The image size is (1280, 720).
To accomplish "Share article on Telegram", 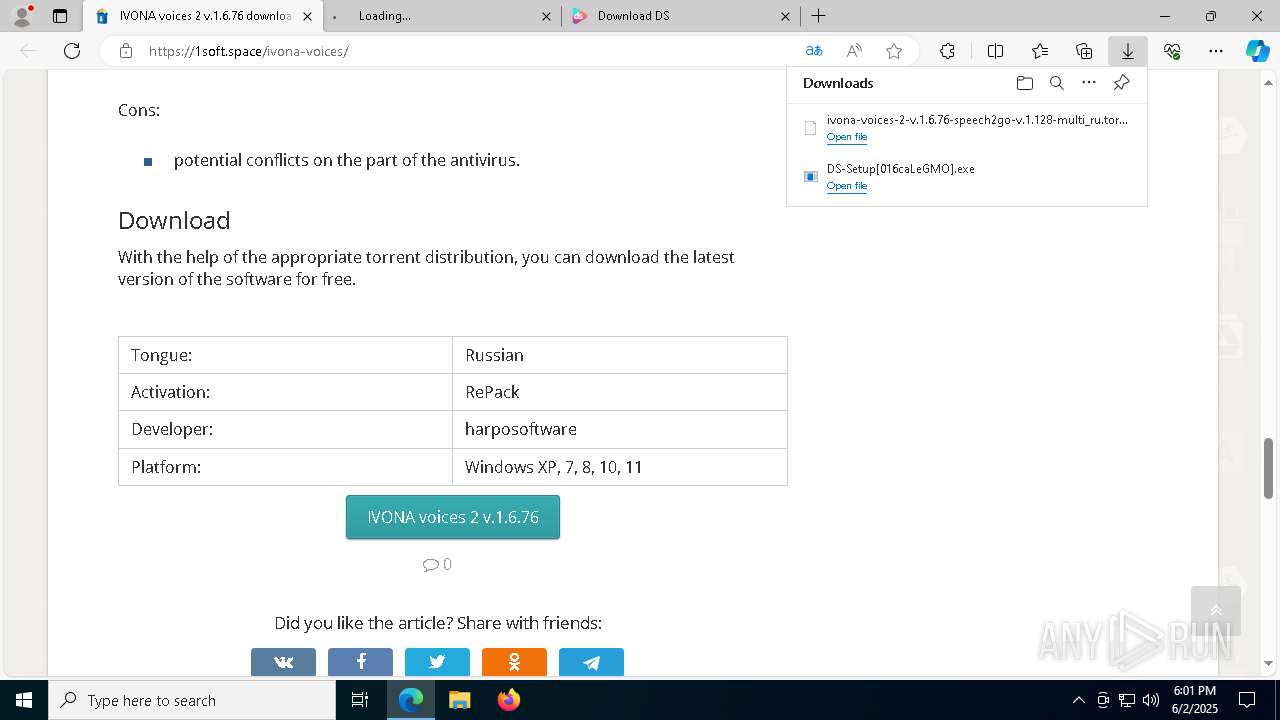I will click(591, 662).
